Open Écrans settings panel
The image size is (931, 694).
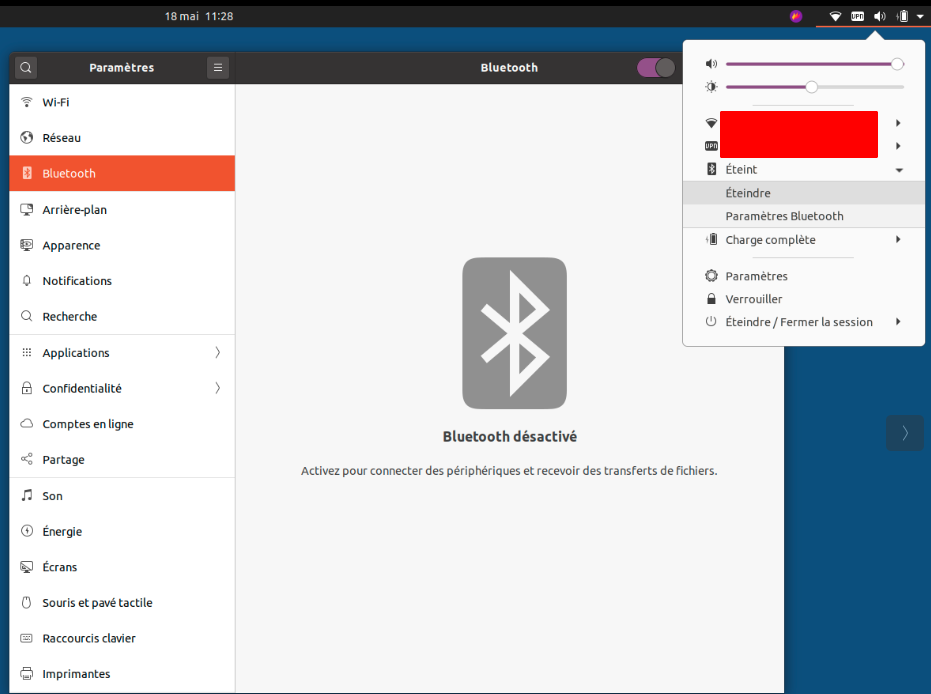click(x=122, y=567)
